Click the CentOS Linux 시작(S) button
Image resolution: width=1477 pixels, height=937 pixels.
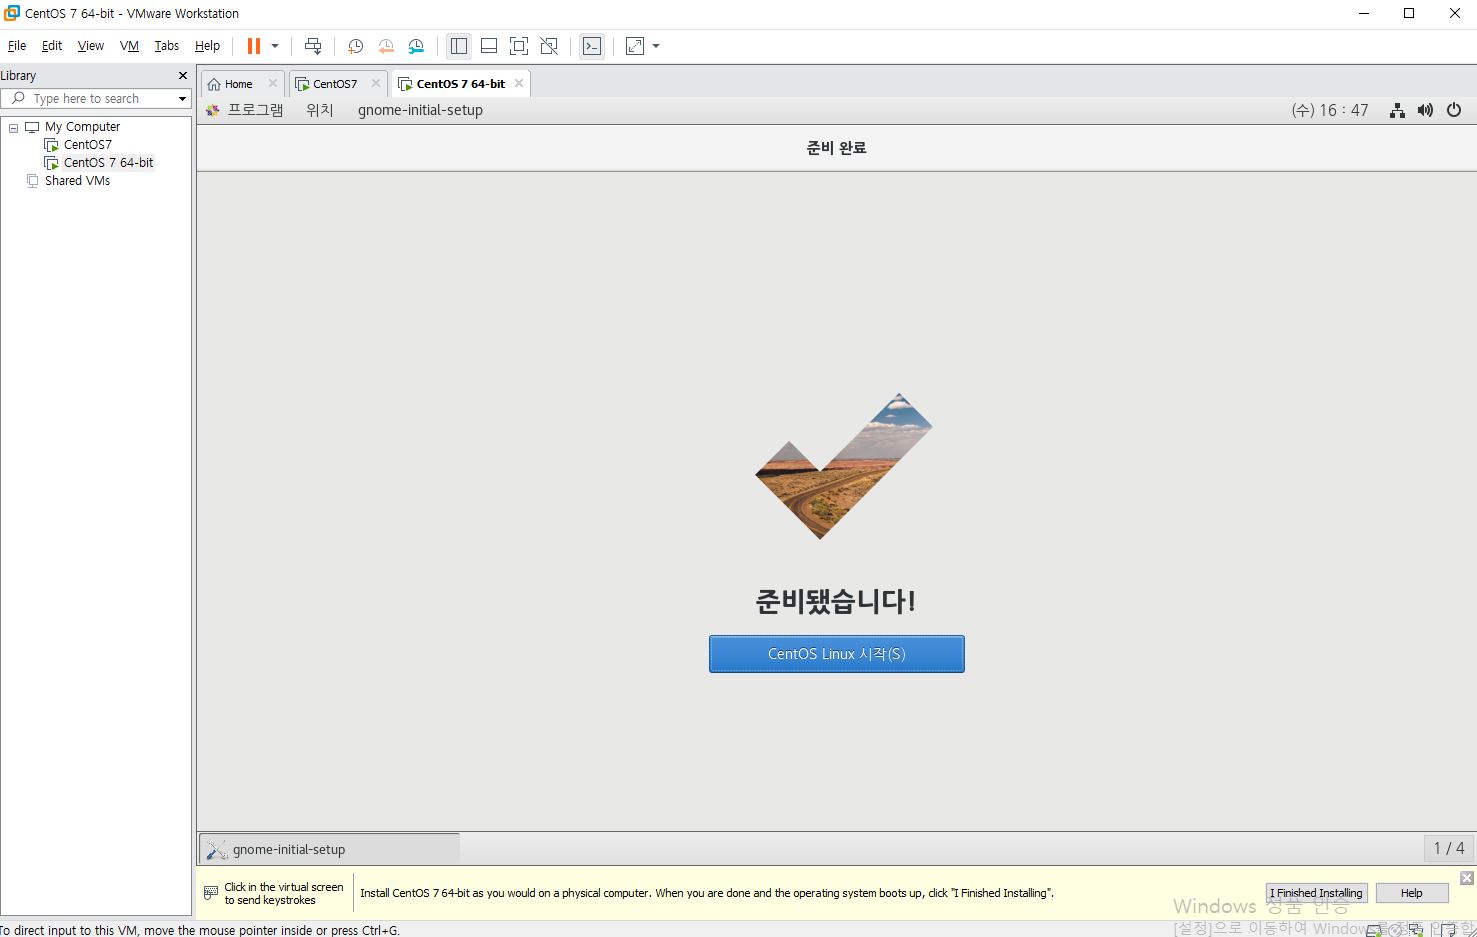point(837,654)
